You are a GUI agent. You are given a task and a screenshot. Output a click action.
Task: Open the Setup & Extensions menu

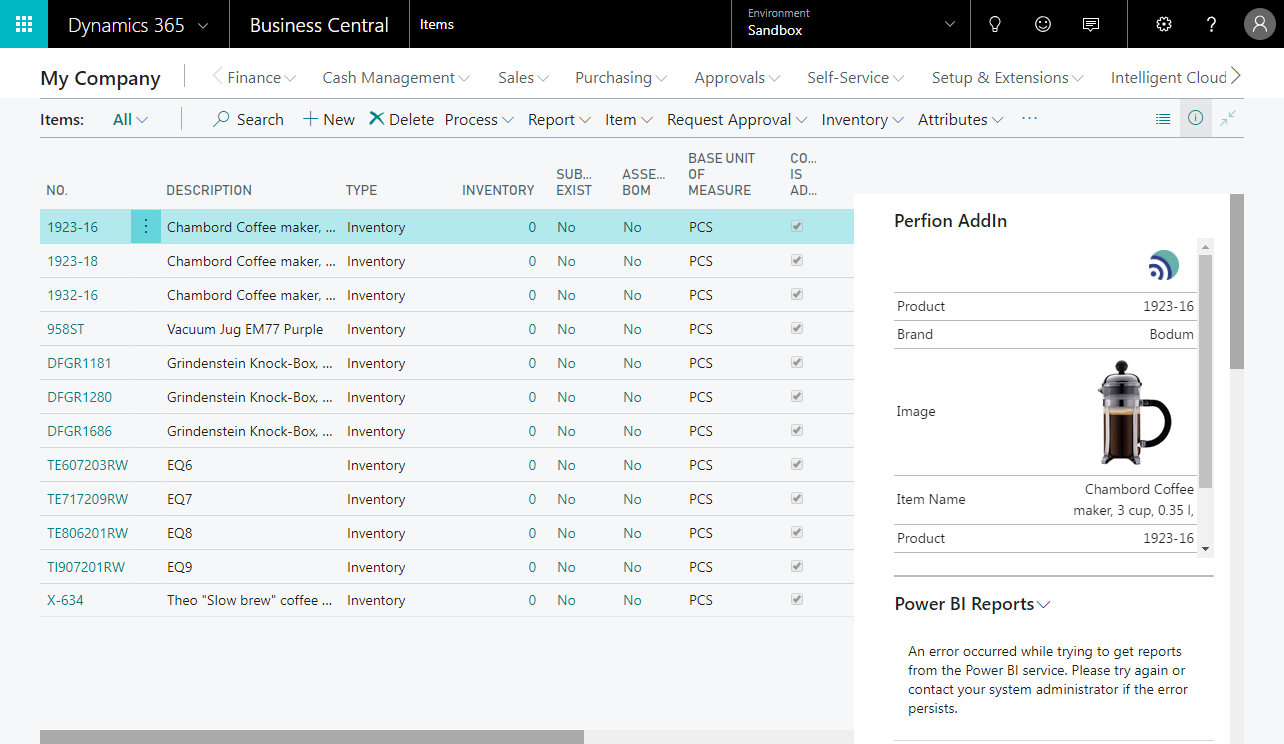(x=1007, y=77)
